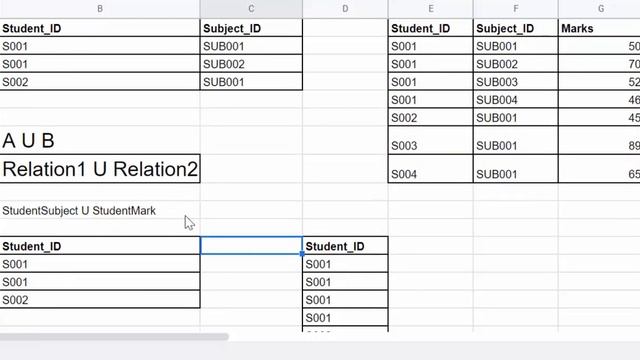Select 'S002' in column E
Screen dimensions: 640x360
pyautogui.click(x=431, y=118)
